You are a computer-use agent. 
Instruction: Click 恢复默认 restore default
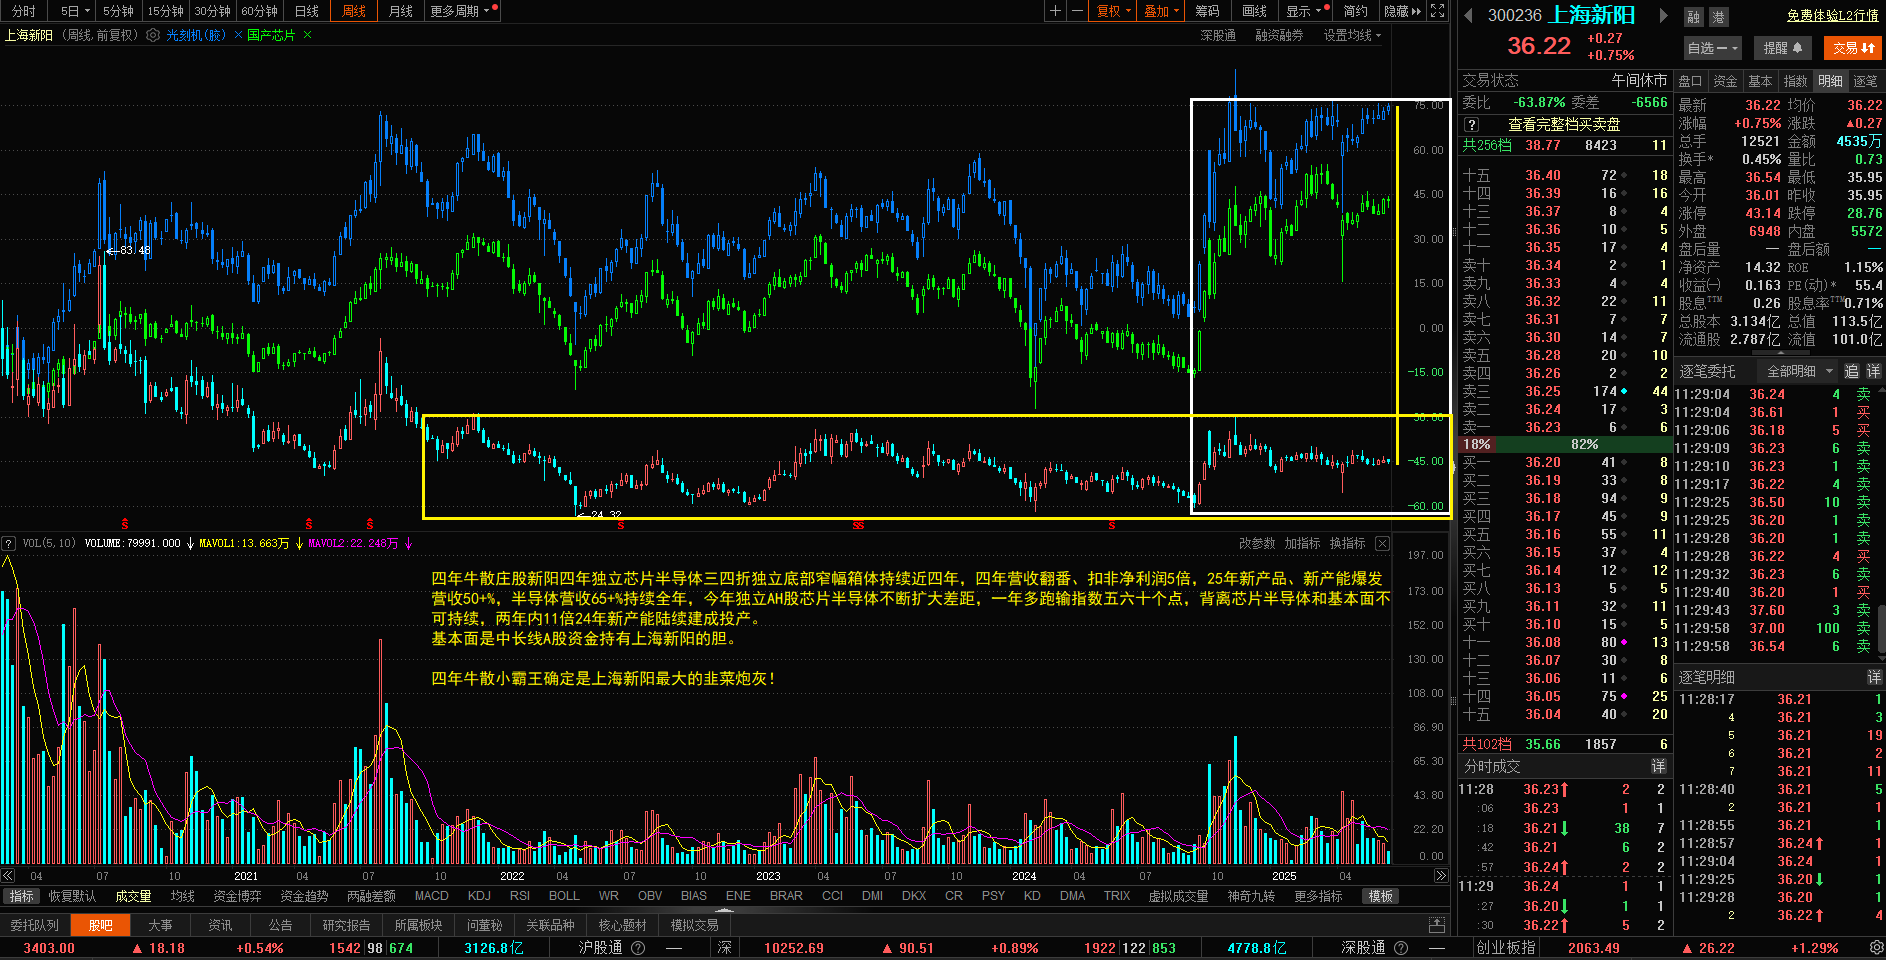[72, 896]
